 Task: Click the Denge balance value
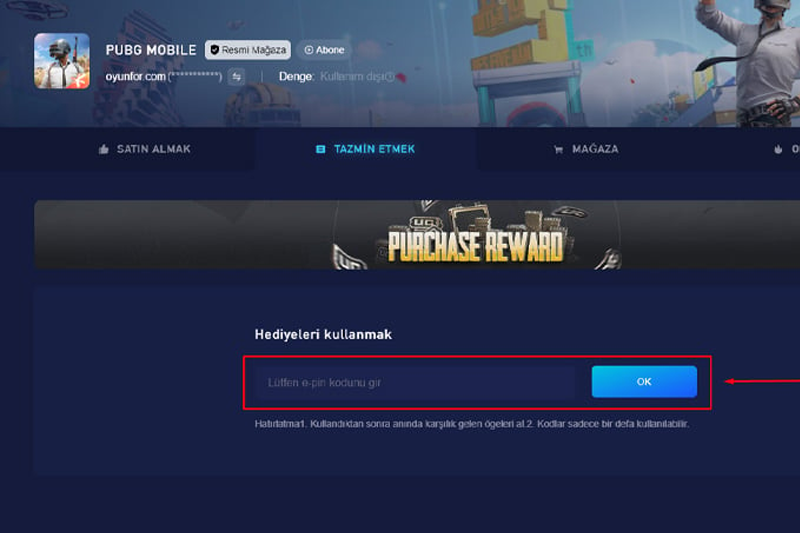point(353,77)
